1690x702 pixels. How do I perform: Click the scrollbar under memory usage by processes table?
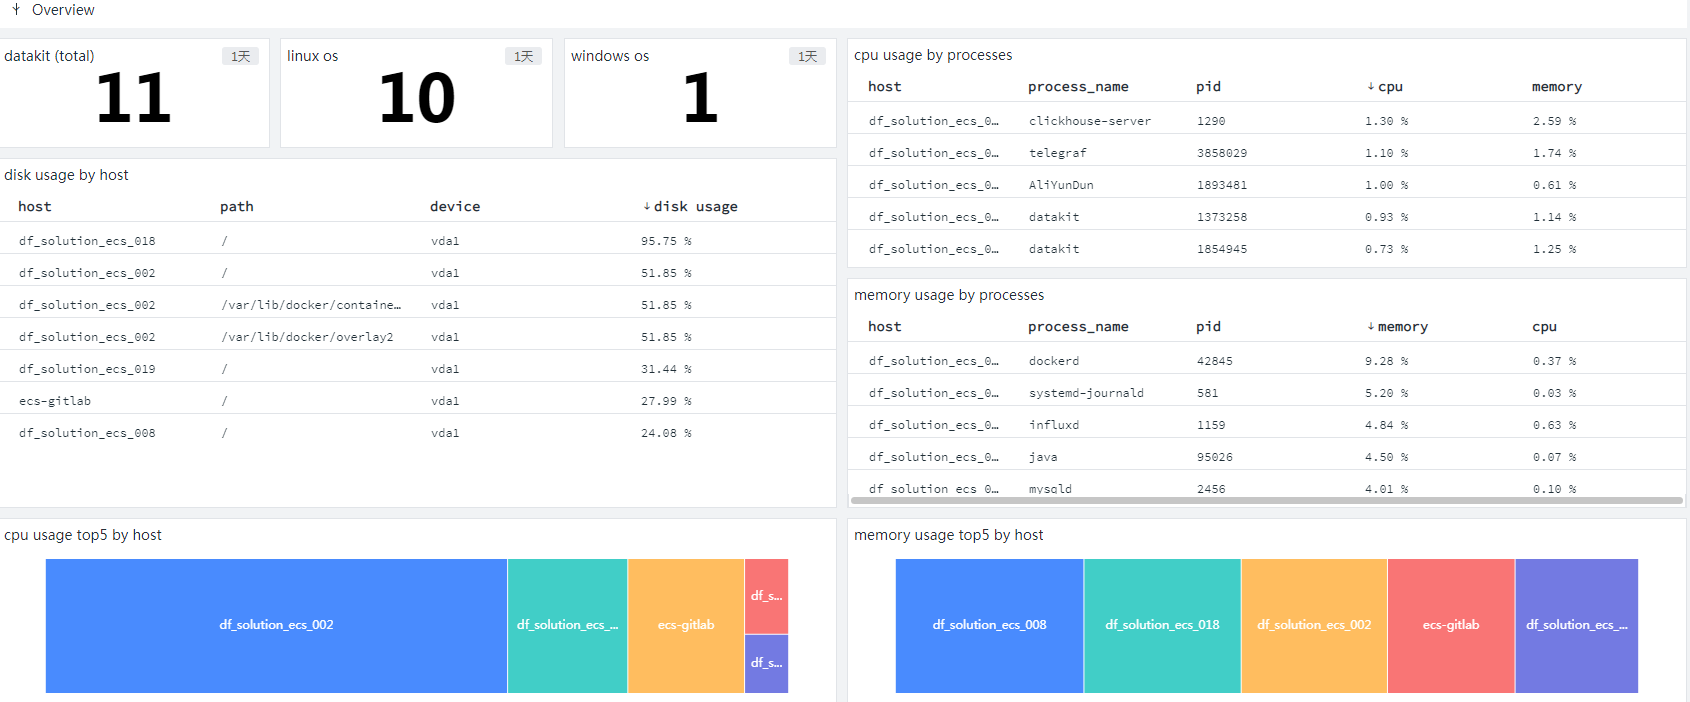point(1266,500)
